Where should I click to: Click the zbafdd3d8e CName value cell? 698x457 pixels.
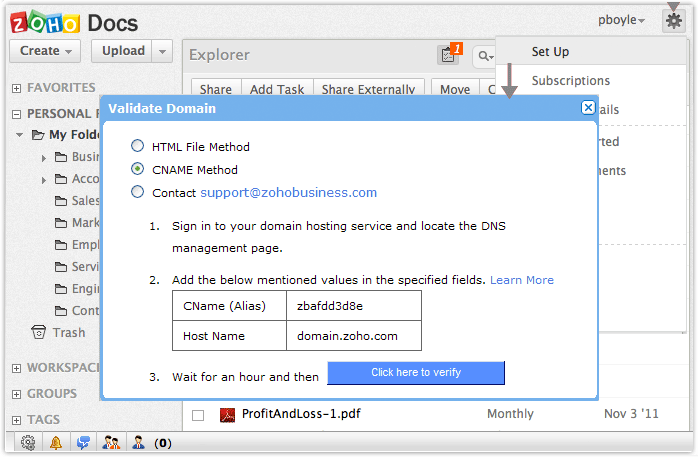(x=354, y=306)
